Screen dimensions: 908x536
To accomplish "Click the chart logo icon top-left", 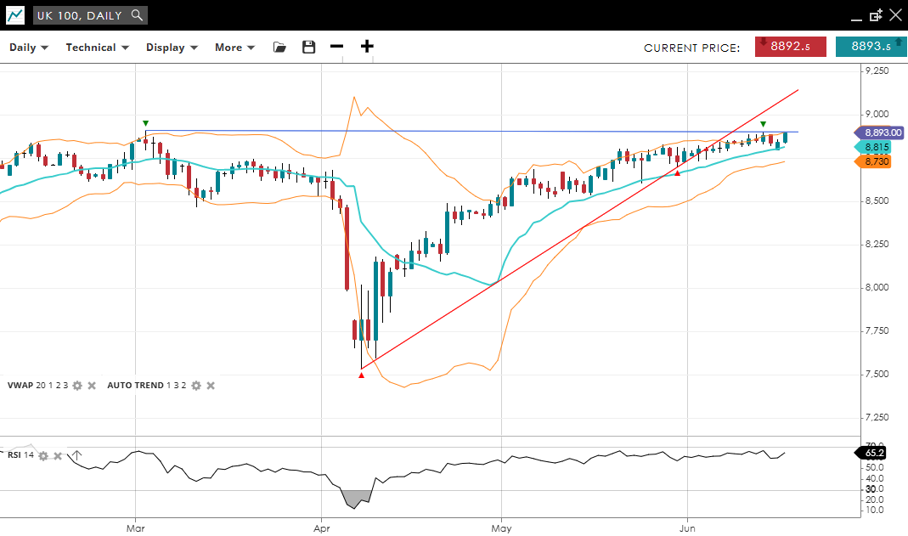I will point(15,15).
